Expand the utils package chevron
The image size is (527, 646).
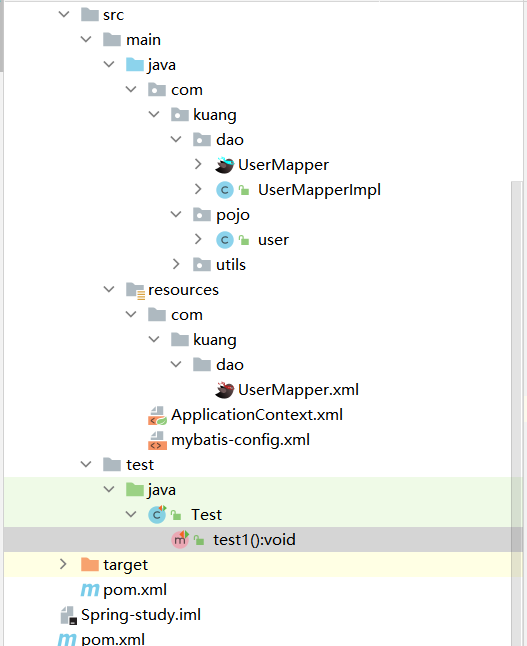[x=176, y=264]
